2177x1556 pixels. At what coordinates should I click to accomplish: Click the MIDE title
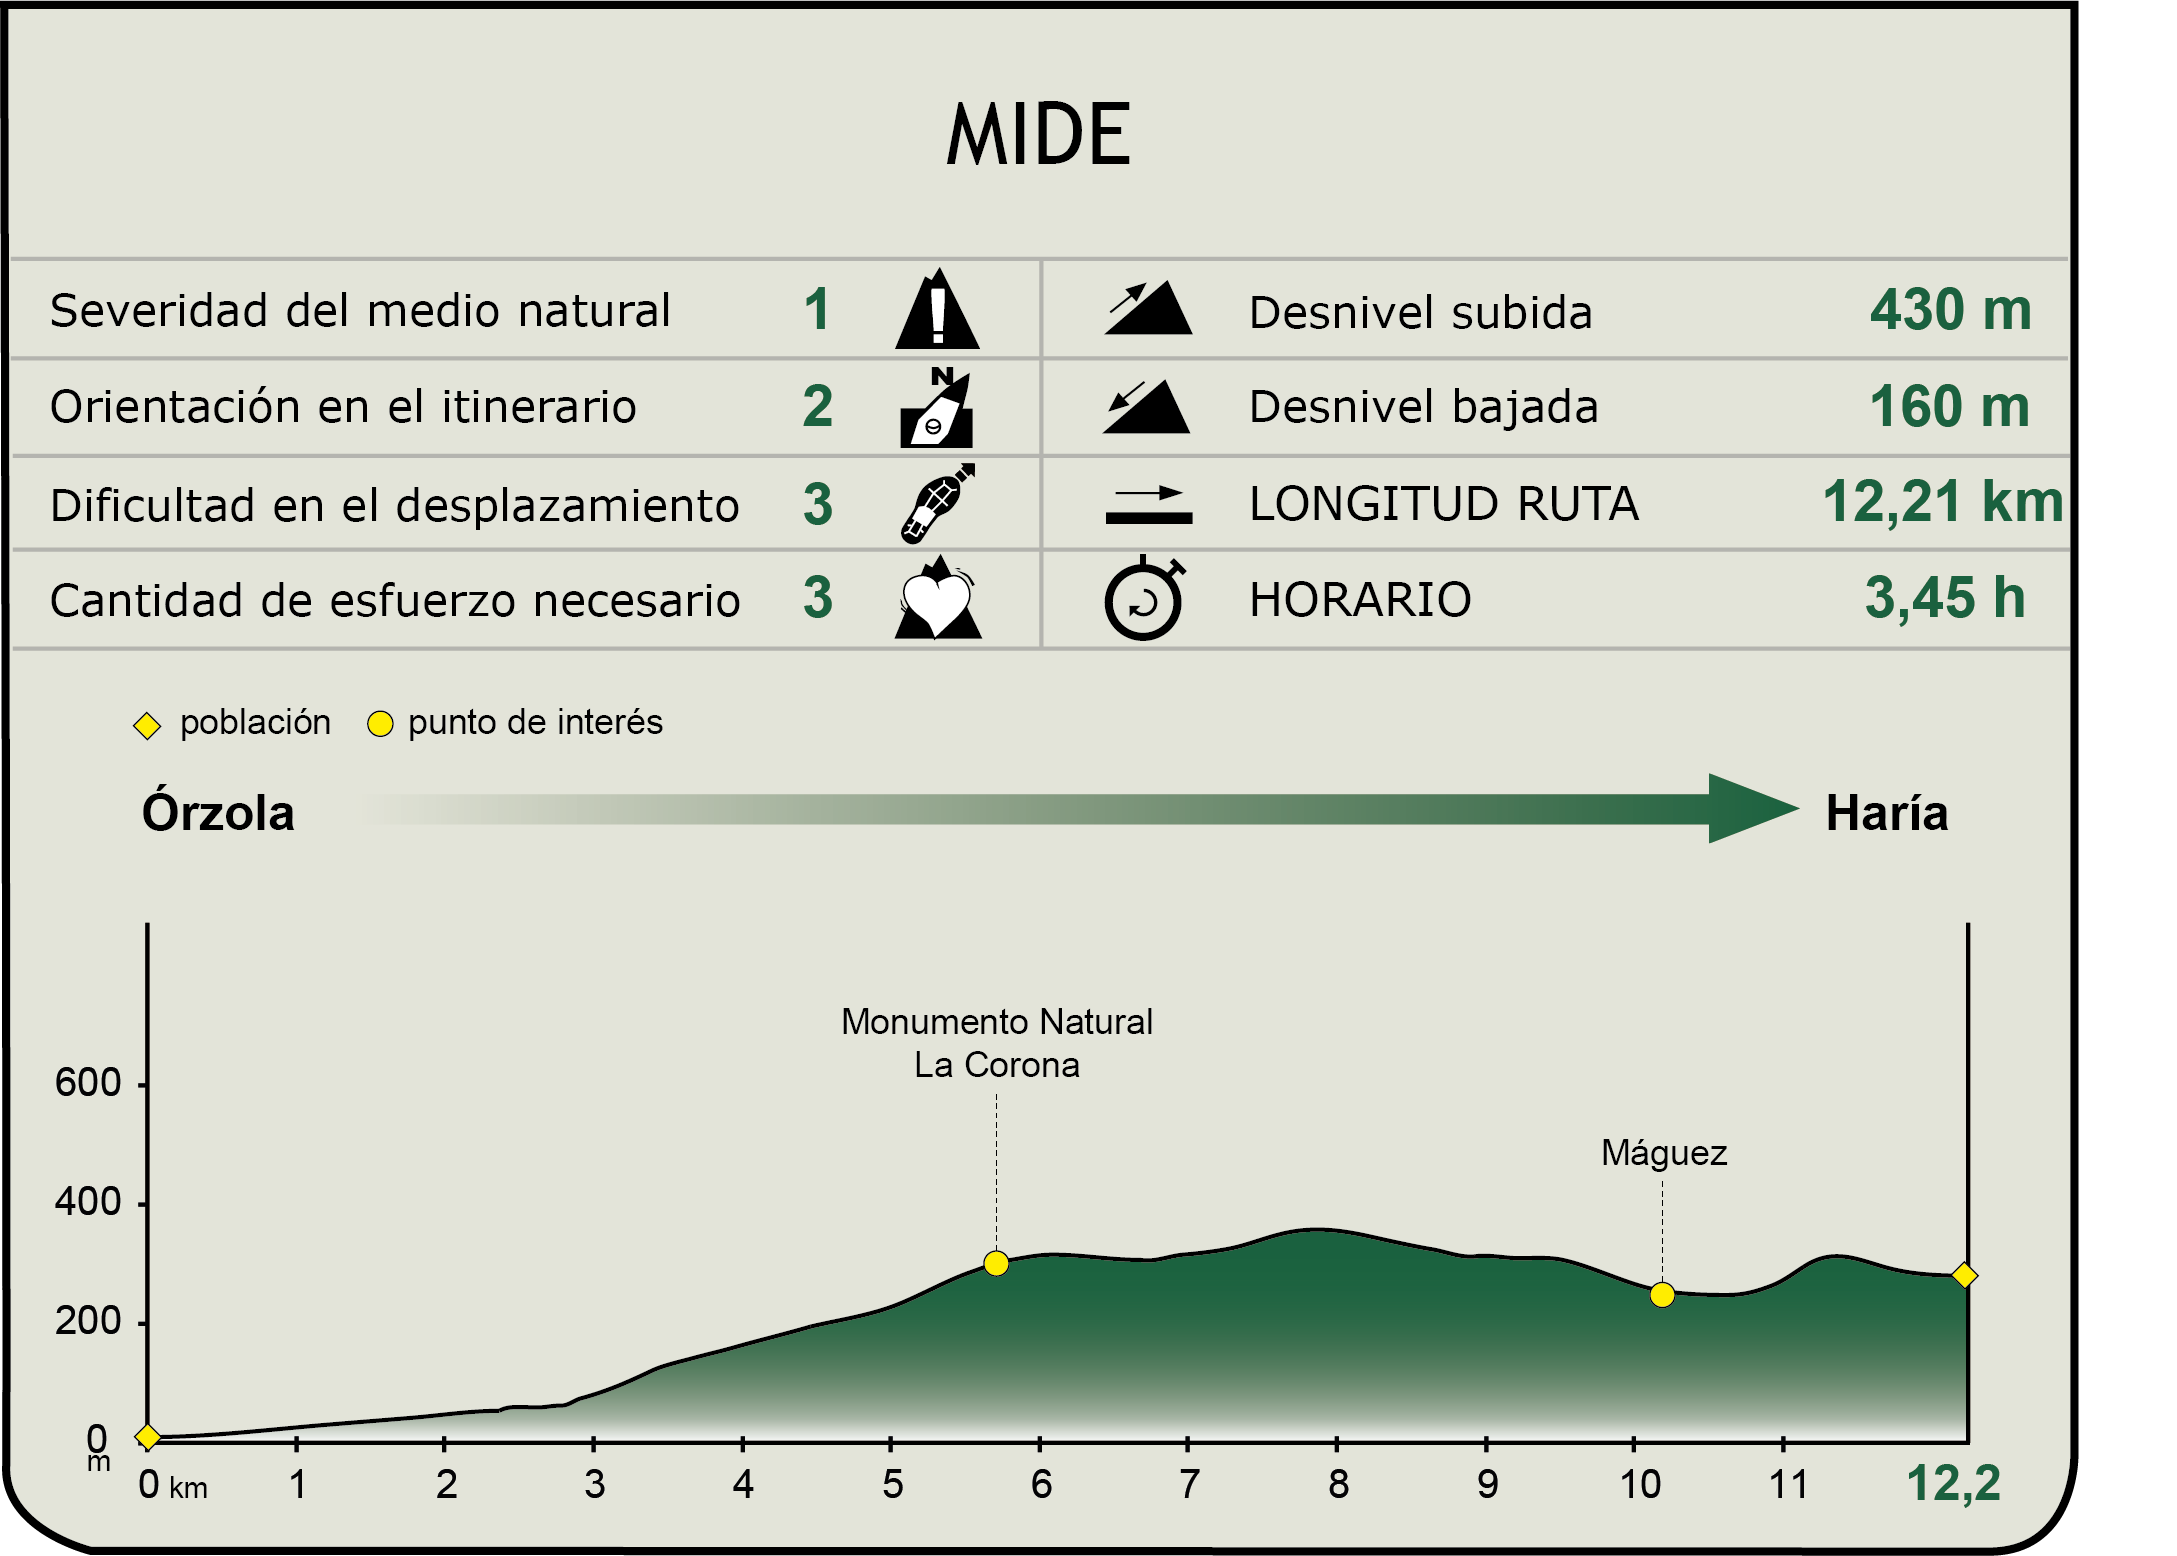(x=1038, y=134)
